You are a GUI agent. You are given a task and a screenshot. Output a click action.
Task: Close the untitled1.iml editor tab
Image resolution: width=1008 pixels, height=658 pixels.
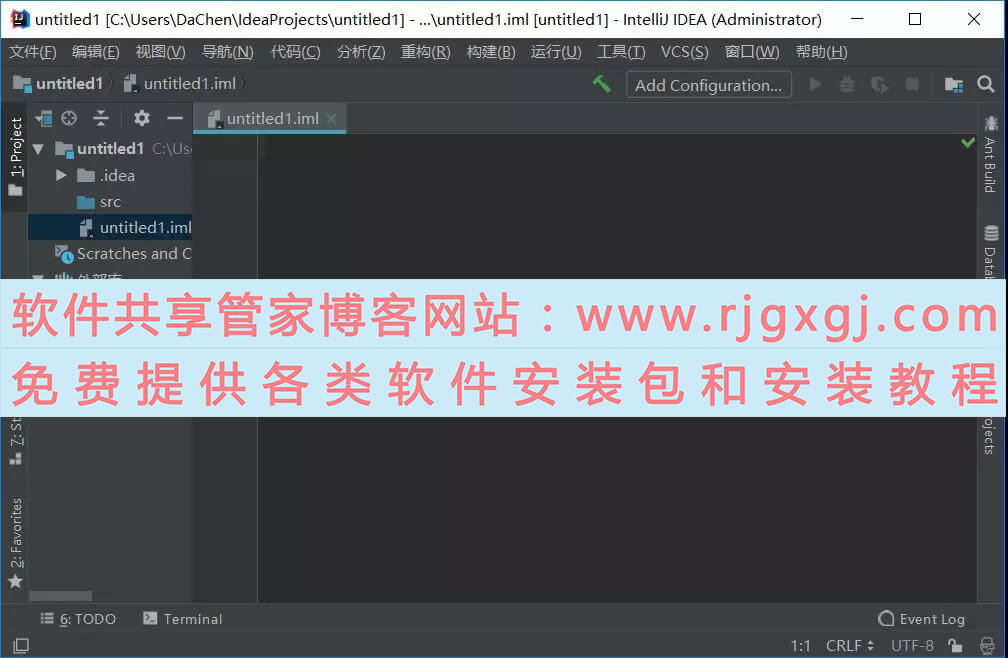coord(331,119)
